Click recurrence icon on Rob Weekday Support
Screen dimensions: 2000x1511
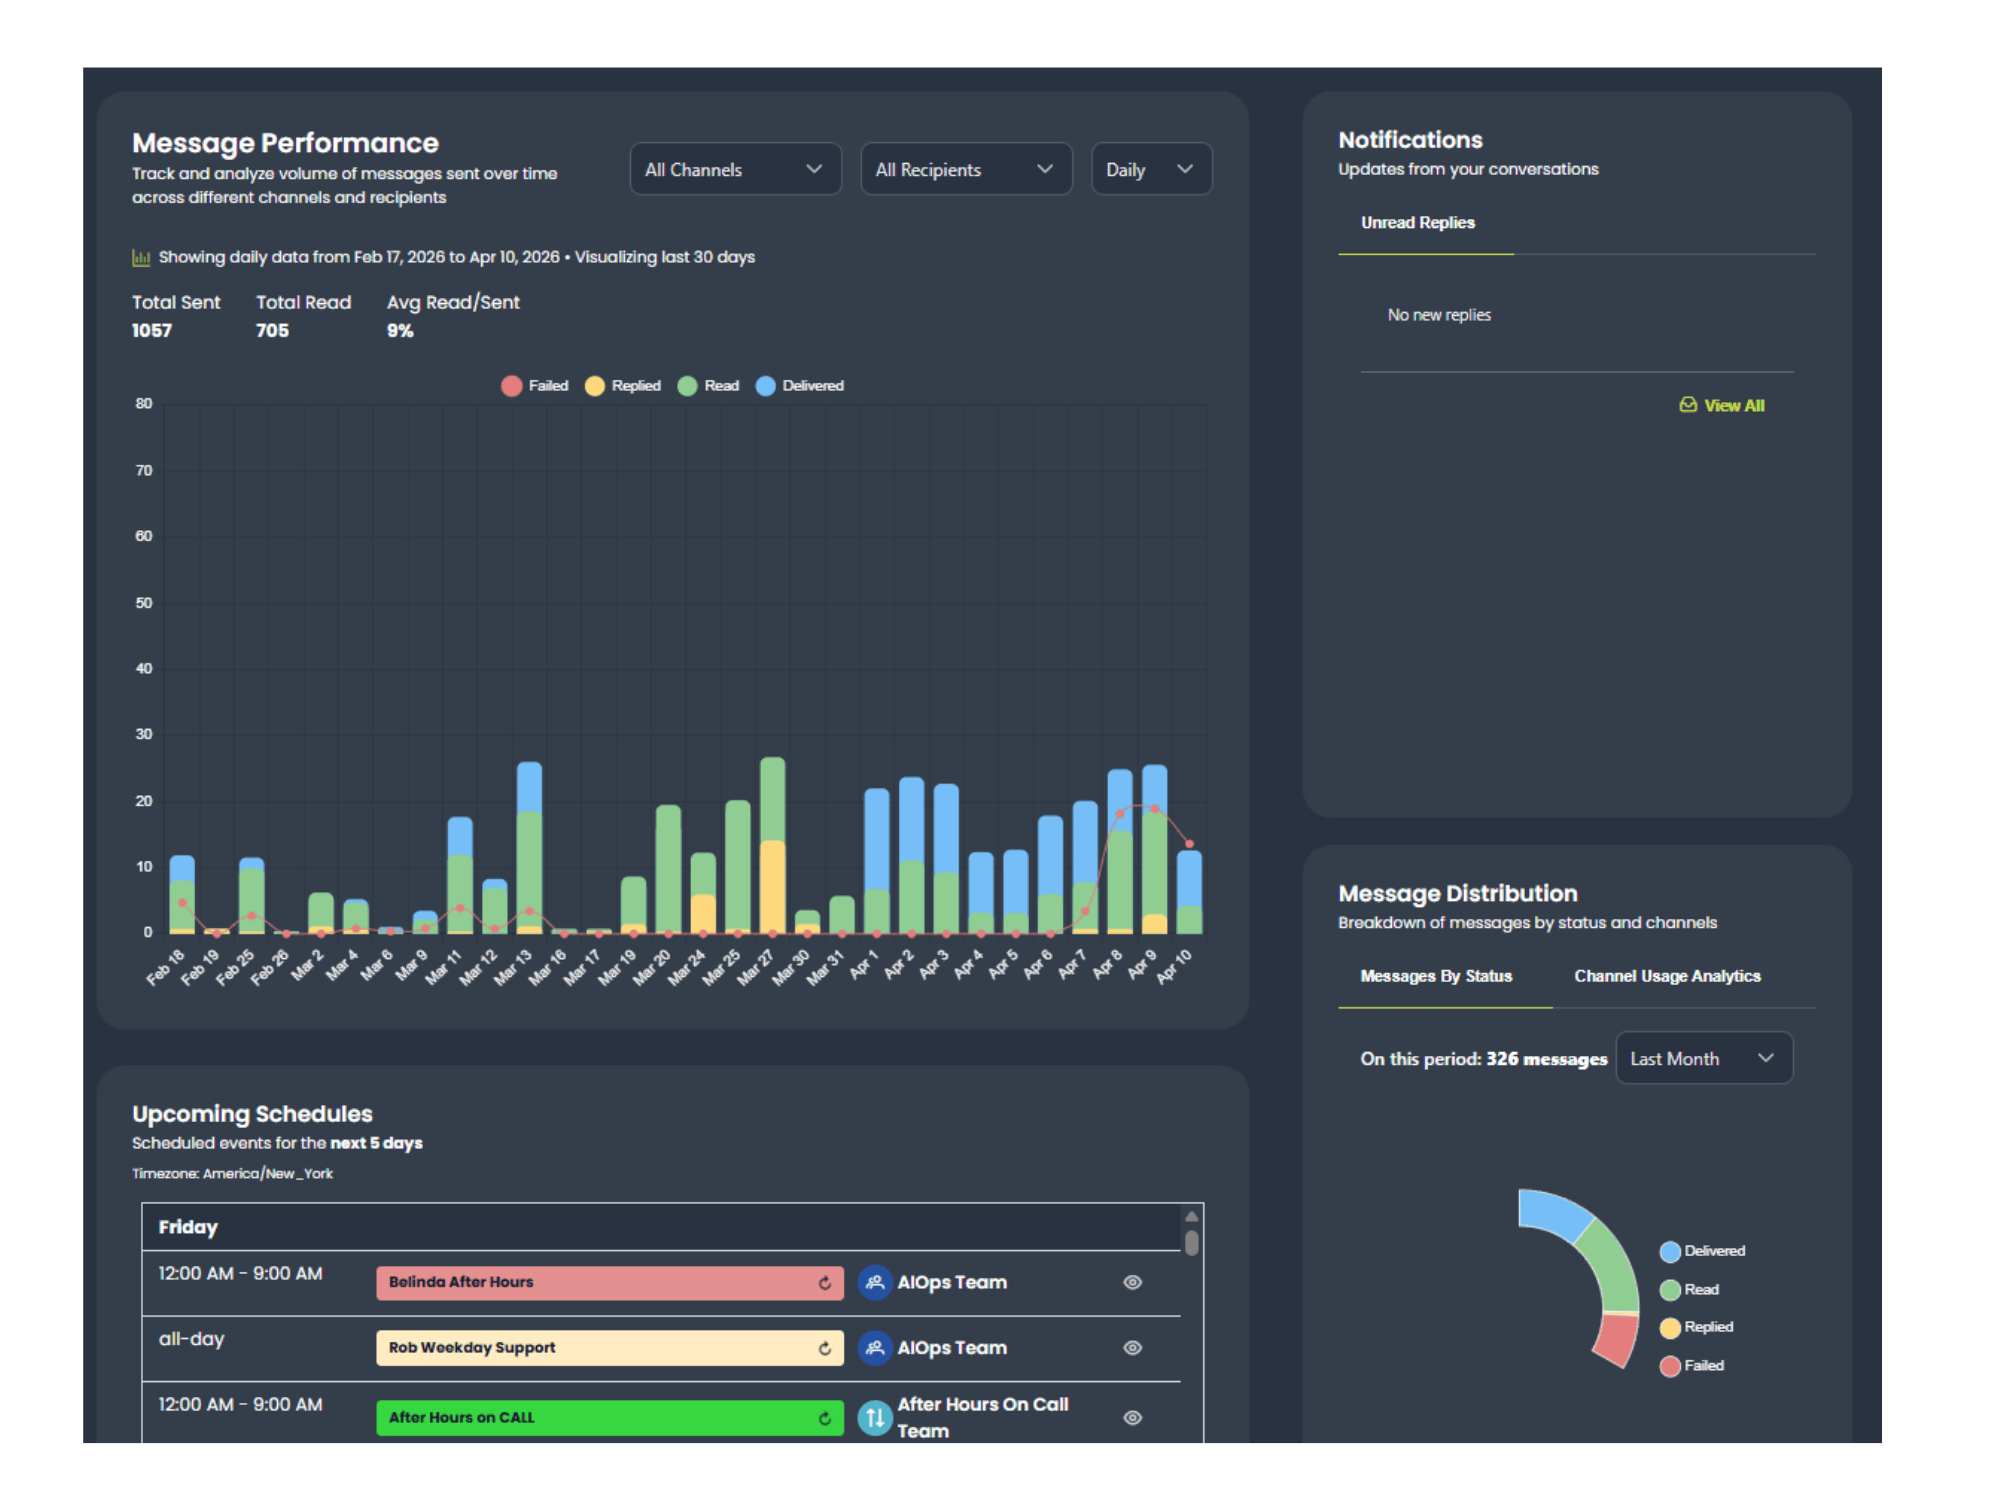pos(824,1348)
